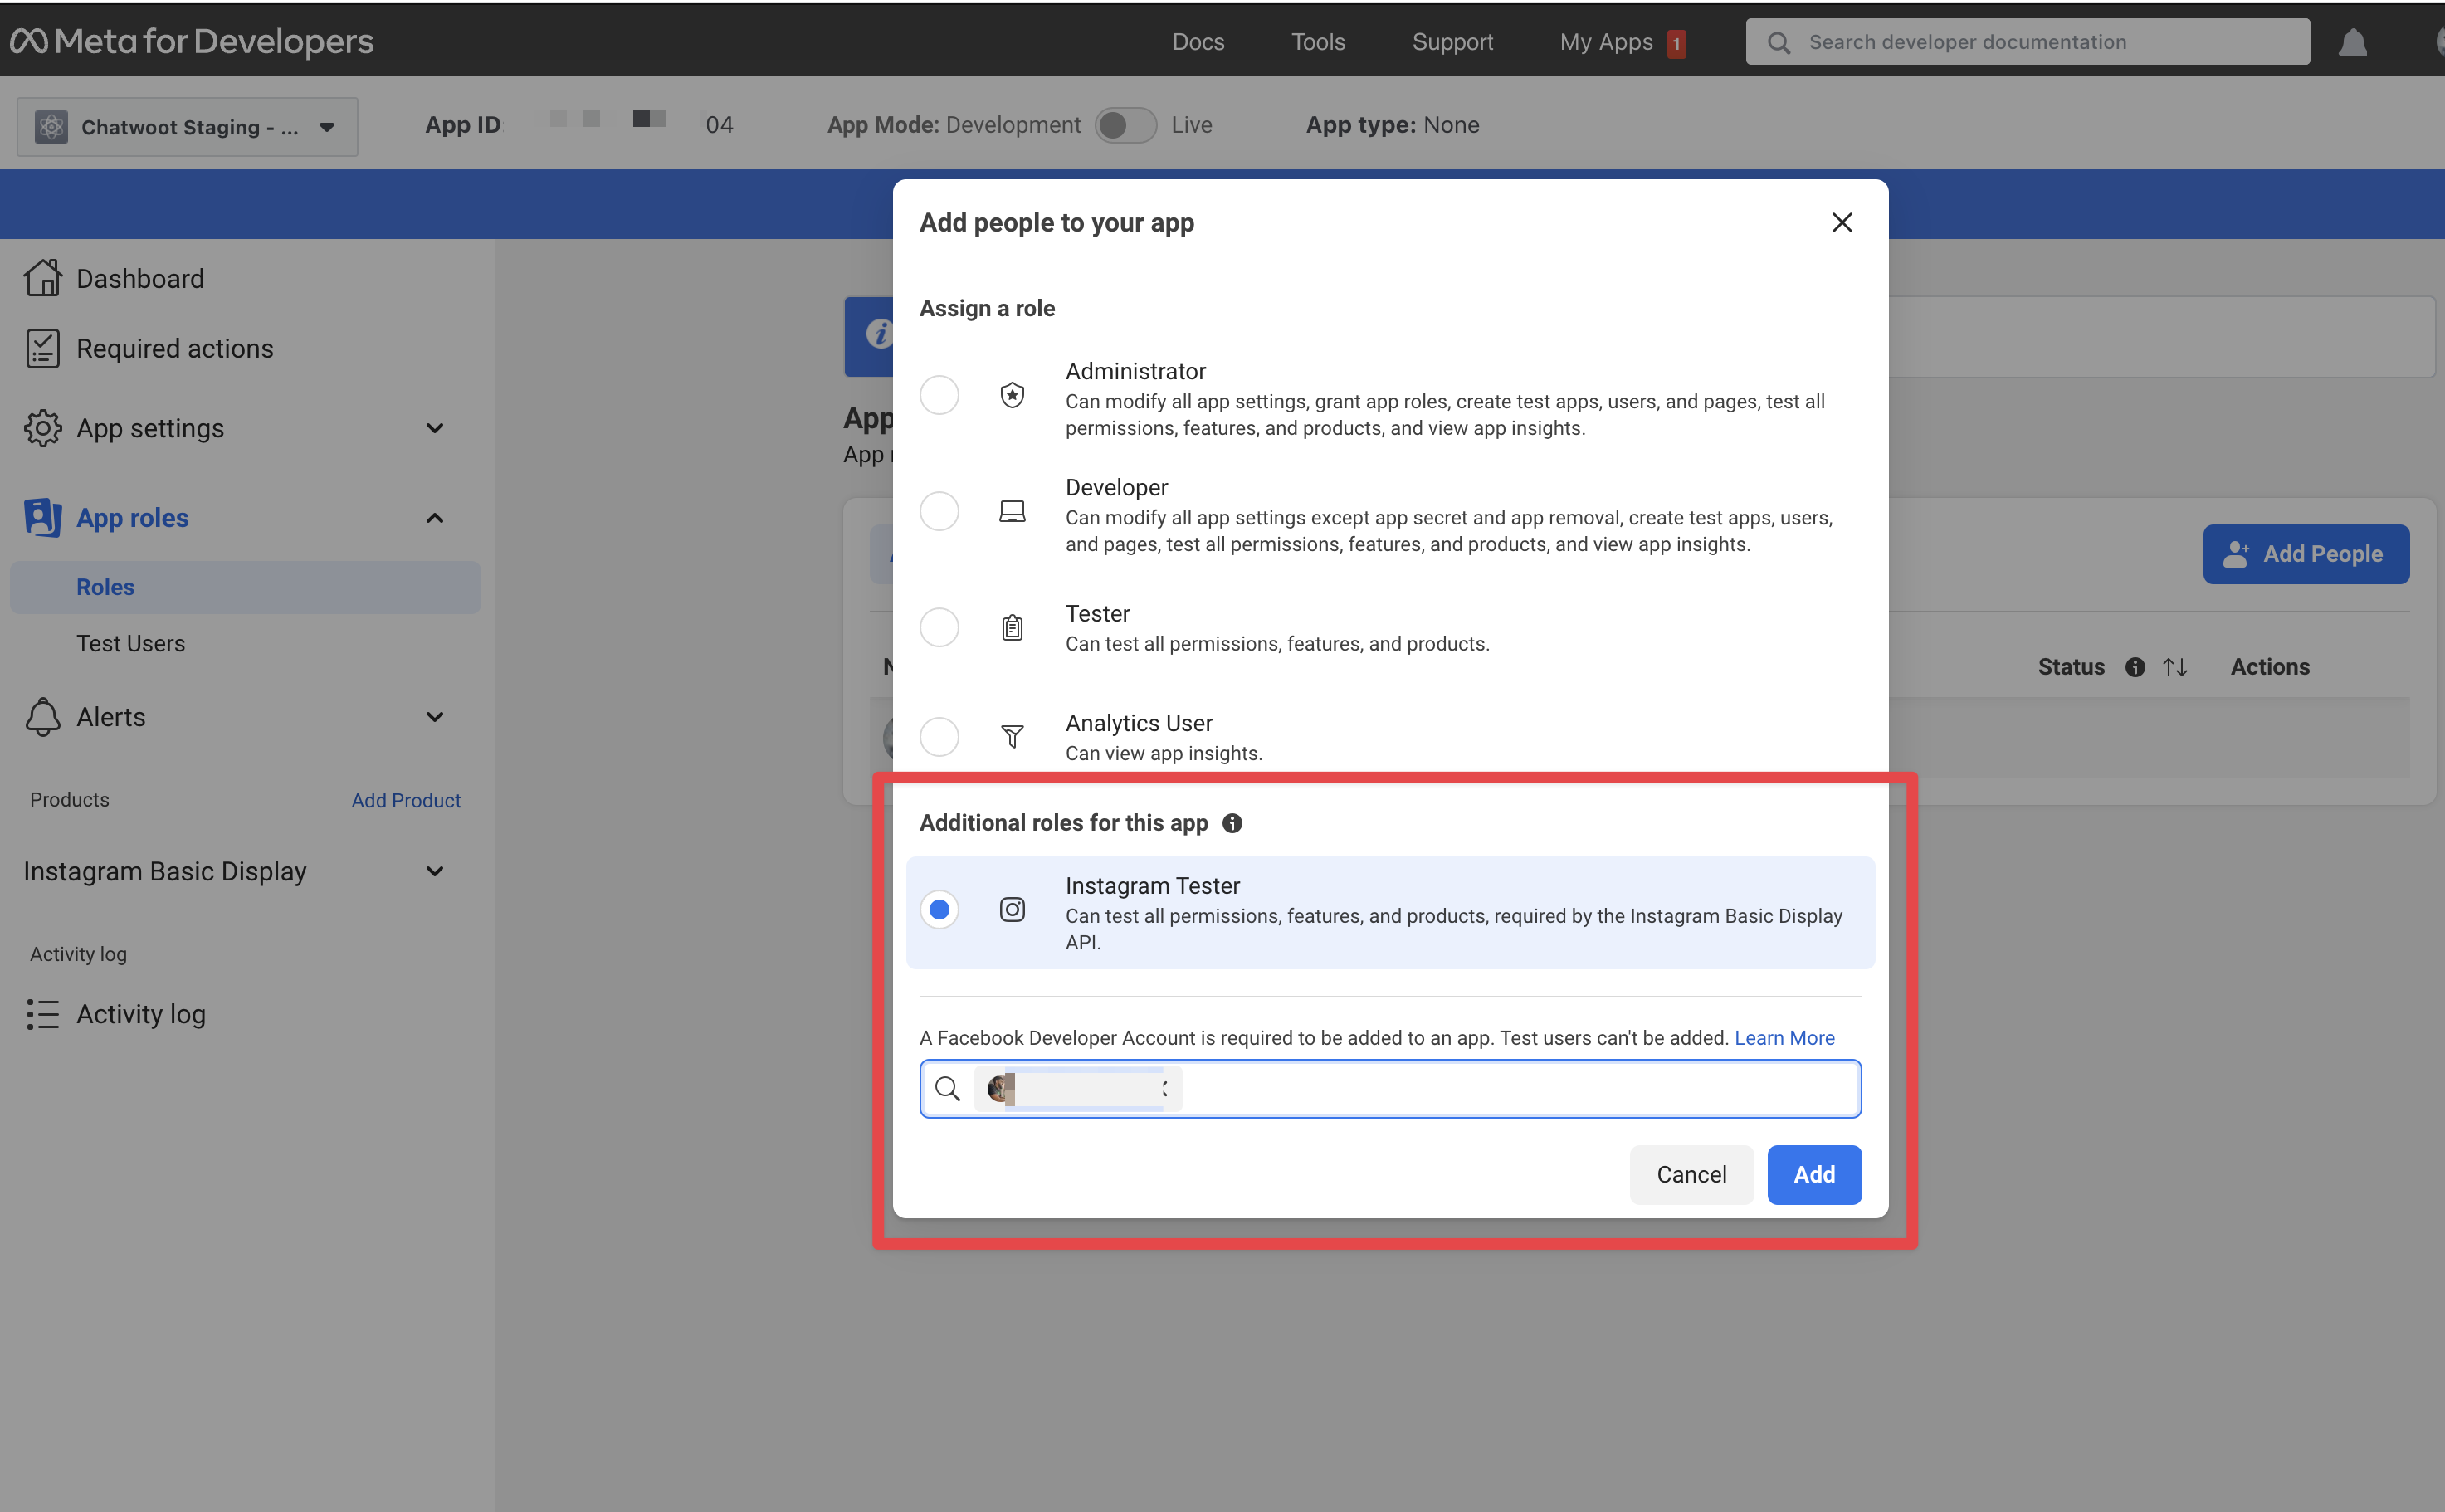Click the search input field
The width and height of the screenshot is (2445, 1512).
pyautogui.click(x=1390, y=1088)
